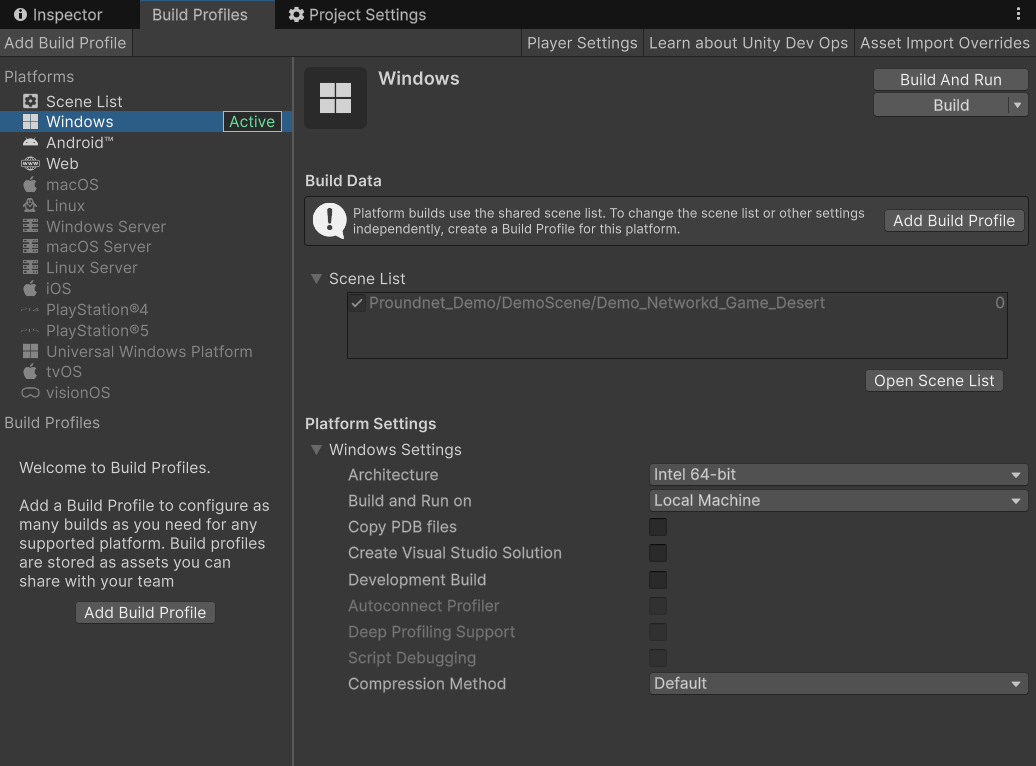Click the exclamation info icon in Build Data
1036x766 pixels.
tap(329, 221)
